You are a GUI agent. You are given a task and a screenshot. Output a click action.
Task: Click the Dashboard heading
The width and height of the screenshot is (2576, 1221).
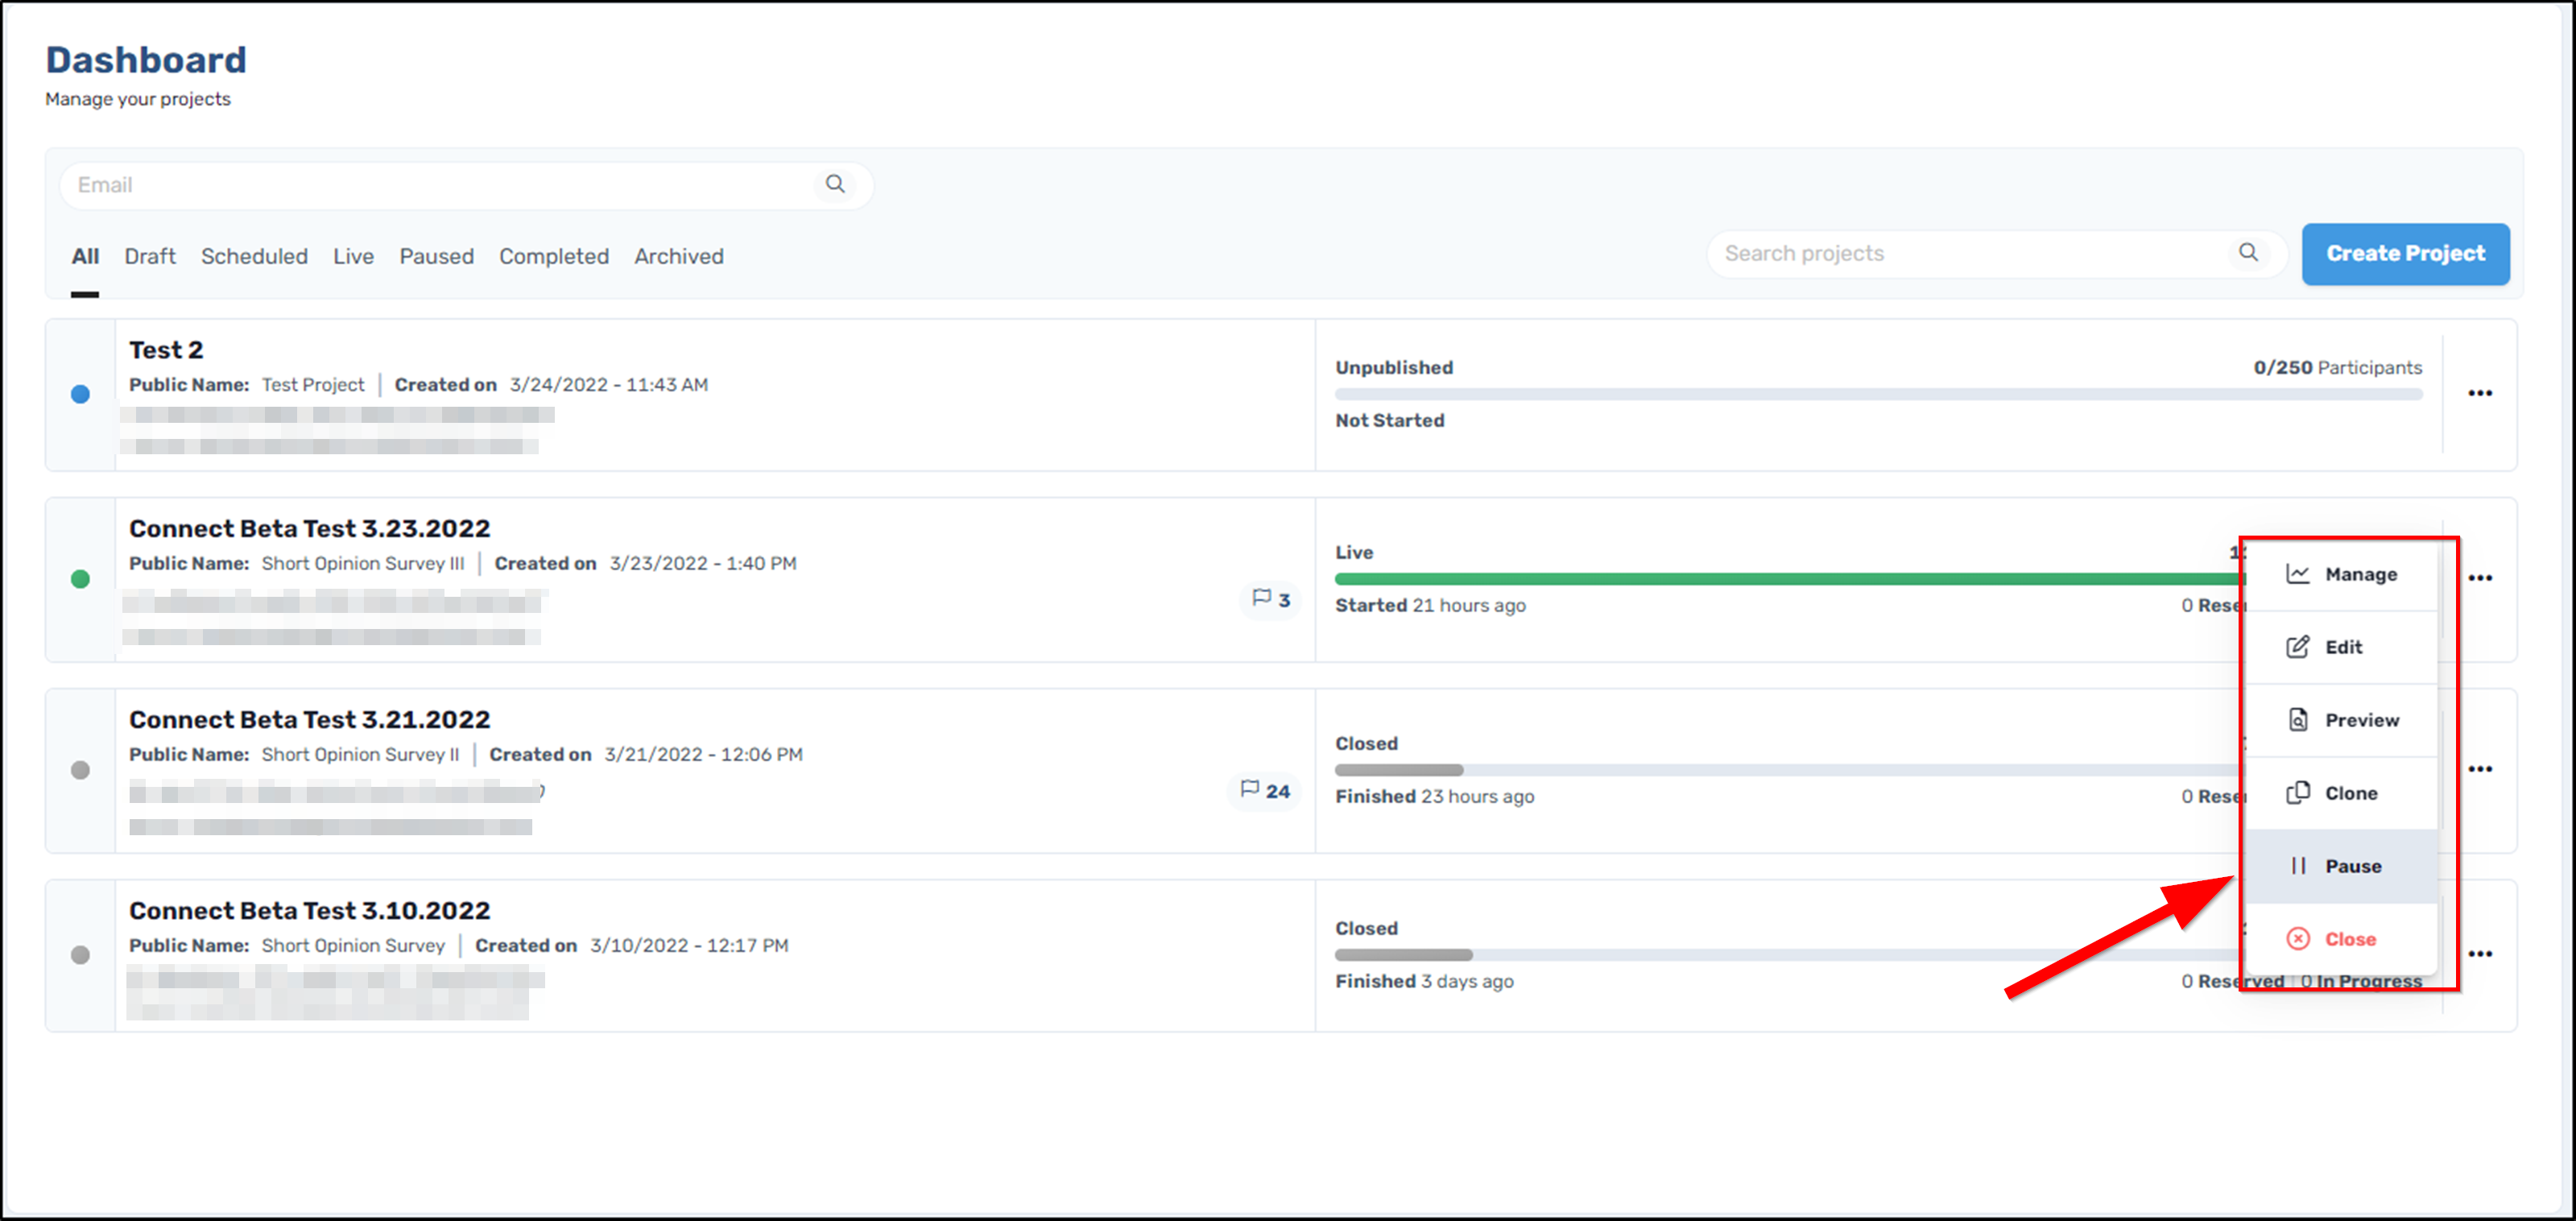146,60
